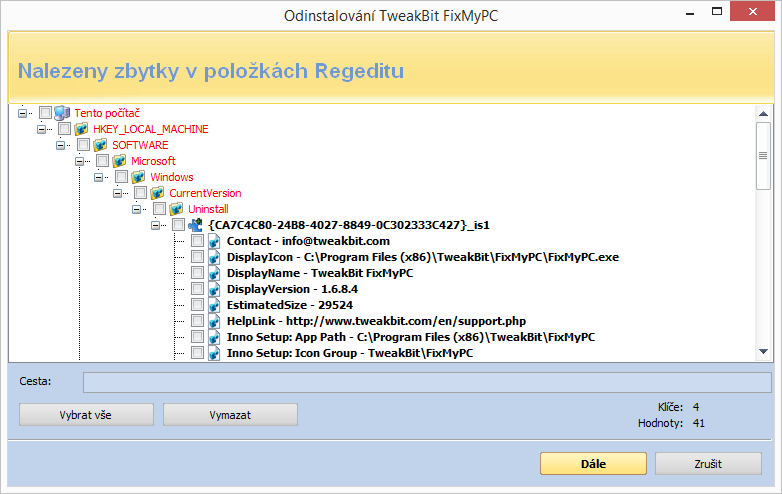782x494 pixels.
Task: Click the value icon for HelpLink entry
Action: (214, 321)
